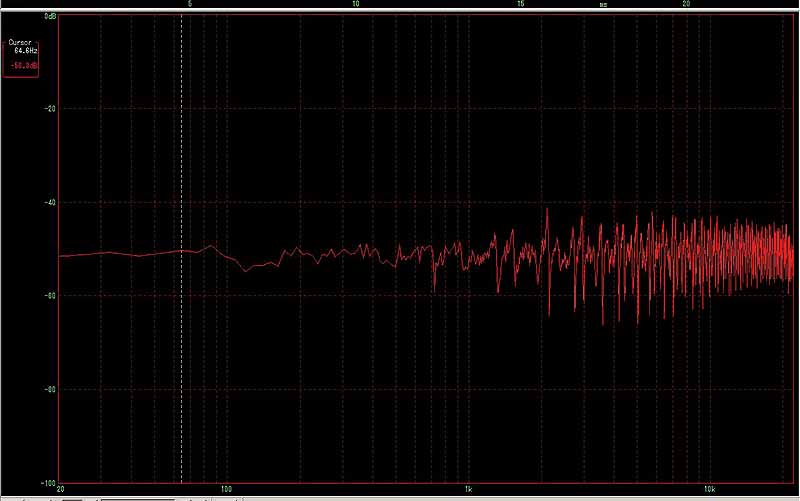Click the 100 Hz frequency axis label
Image resolution: width=800 pixels, height=501 pixels.
point(227,490)
